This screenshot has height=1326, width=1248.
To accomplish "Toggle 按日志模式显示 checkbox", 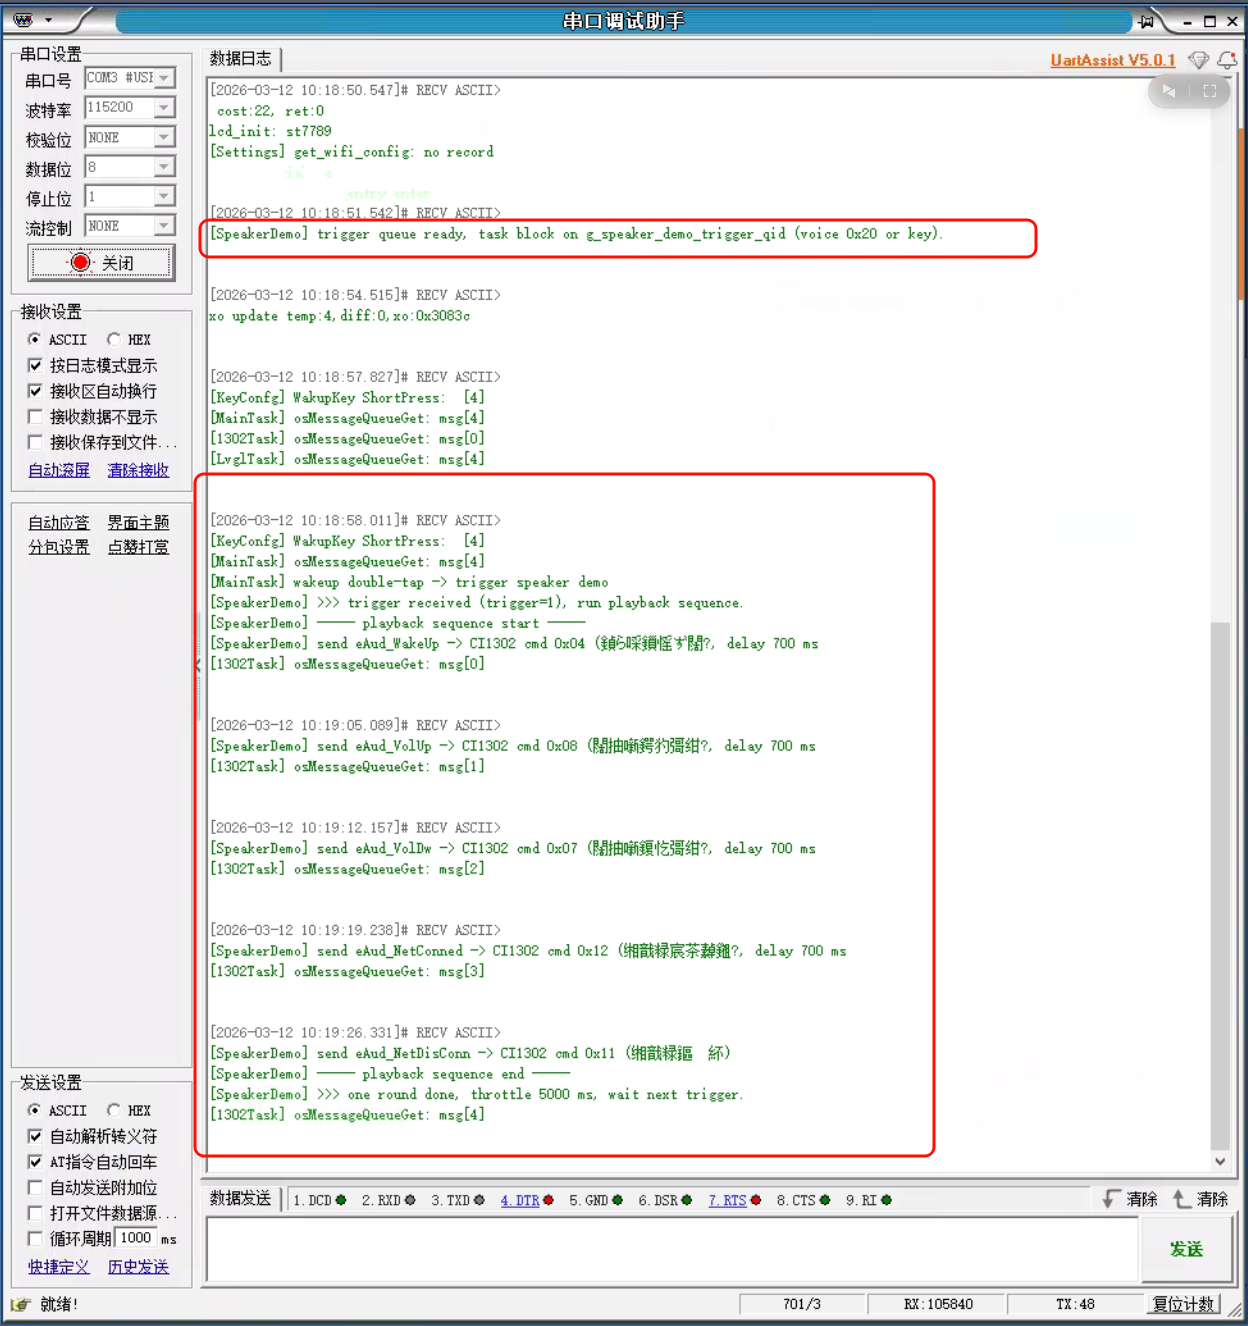I will pos(35,366).
